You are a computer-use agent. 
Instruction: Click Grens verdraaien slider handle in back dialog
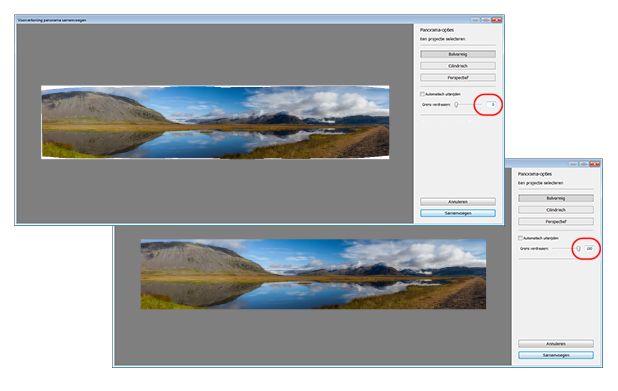click(578, 249)
